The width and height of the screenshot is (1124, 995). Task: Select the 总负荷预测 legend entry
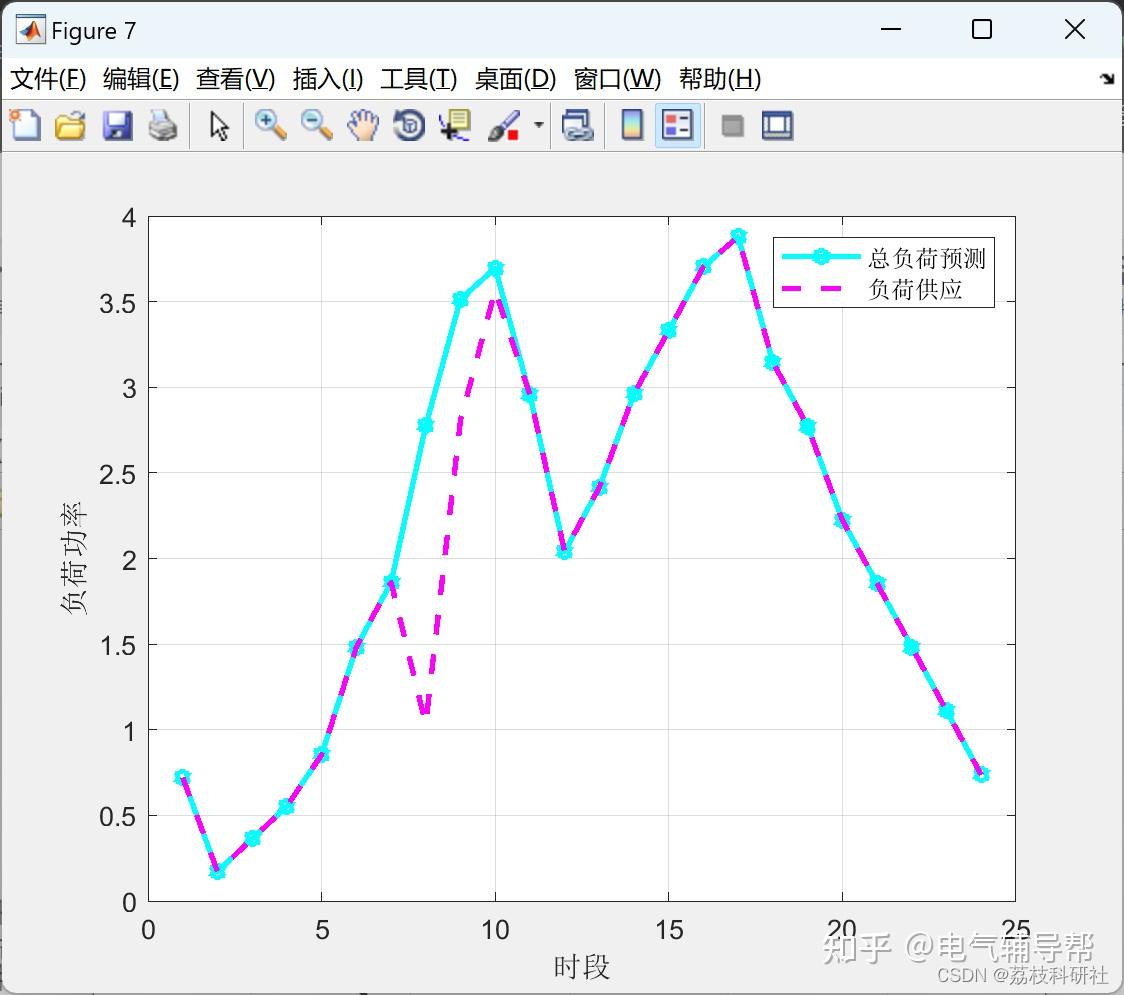(x=884, y=257)
